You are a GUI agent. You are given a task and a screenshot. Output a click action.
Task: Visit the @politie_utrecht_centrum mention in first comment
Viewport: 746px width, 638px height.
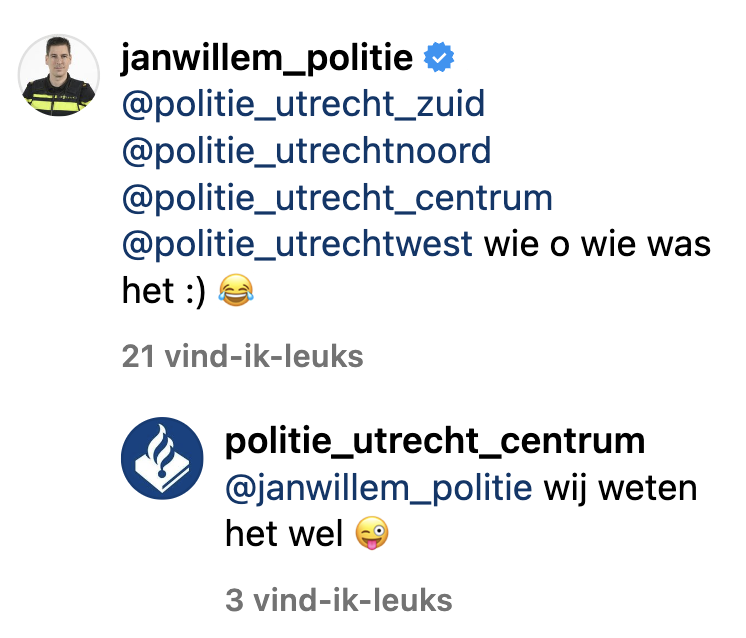337,197
